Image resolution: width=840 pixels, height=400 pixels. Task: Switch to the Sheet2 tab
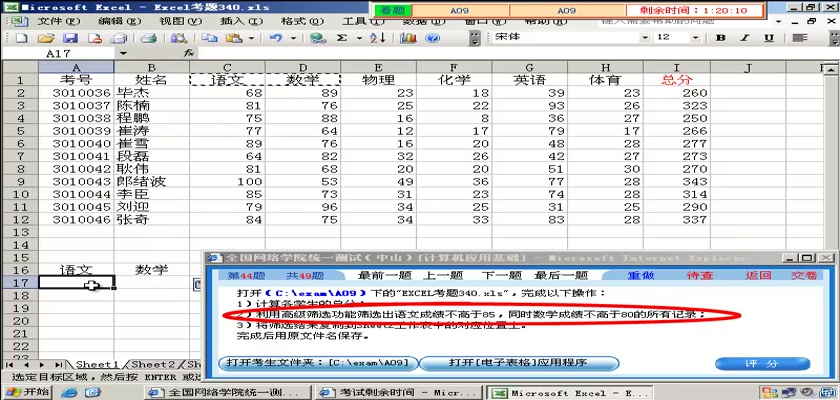[x=153, y=365]
